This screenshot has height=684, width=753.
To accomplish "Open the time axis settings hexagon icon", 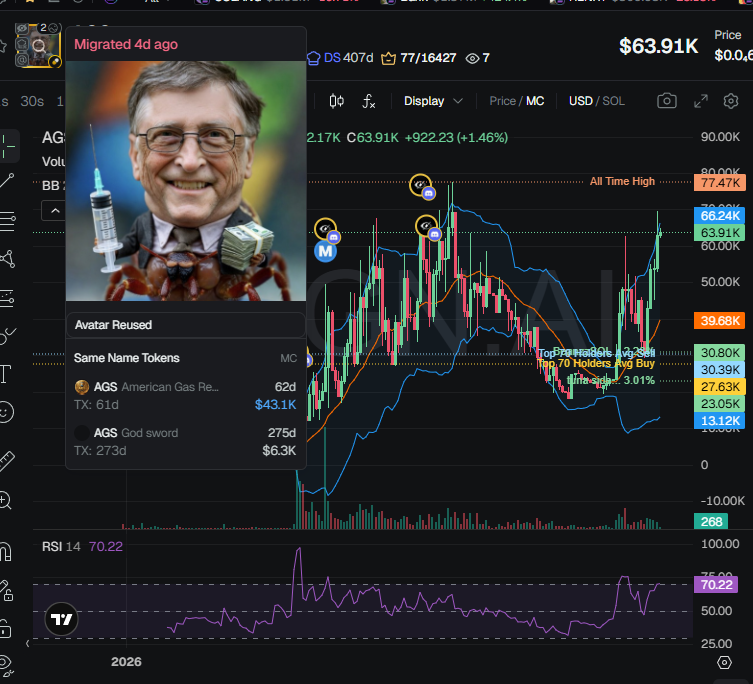I will coord(724,663).
